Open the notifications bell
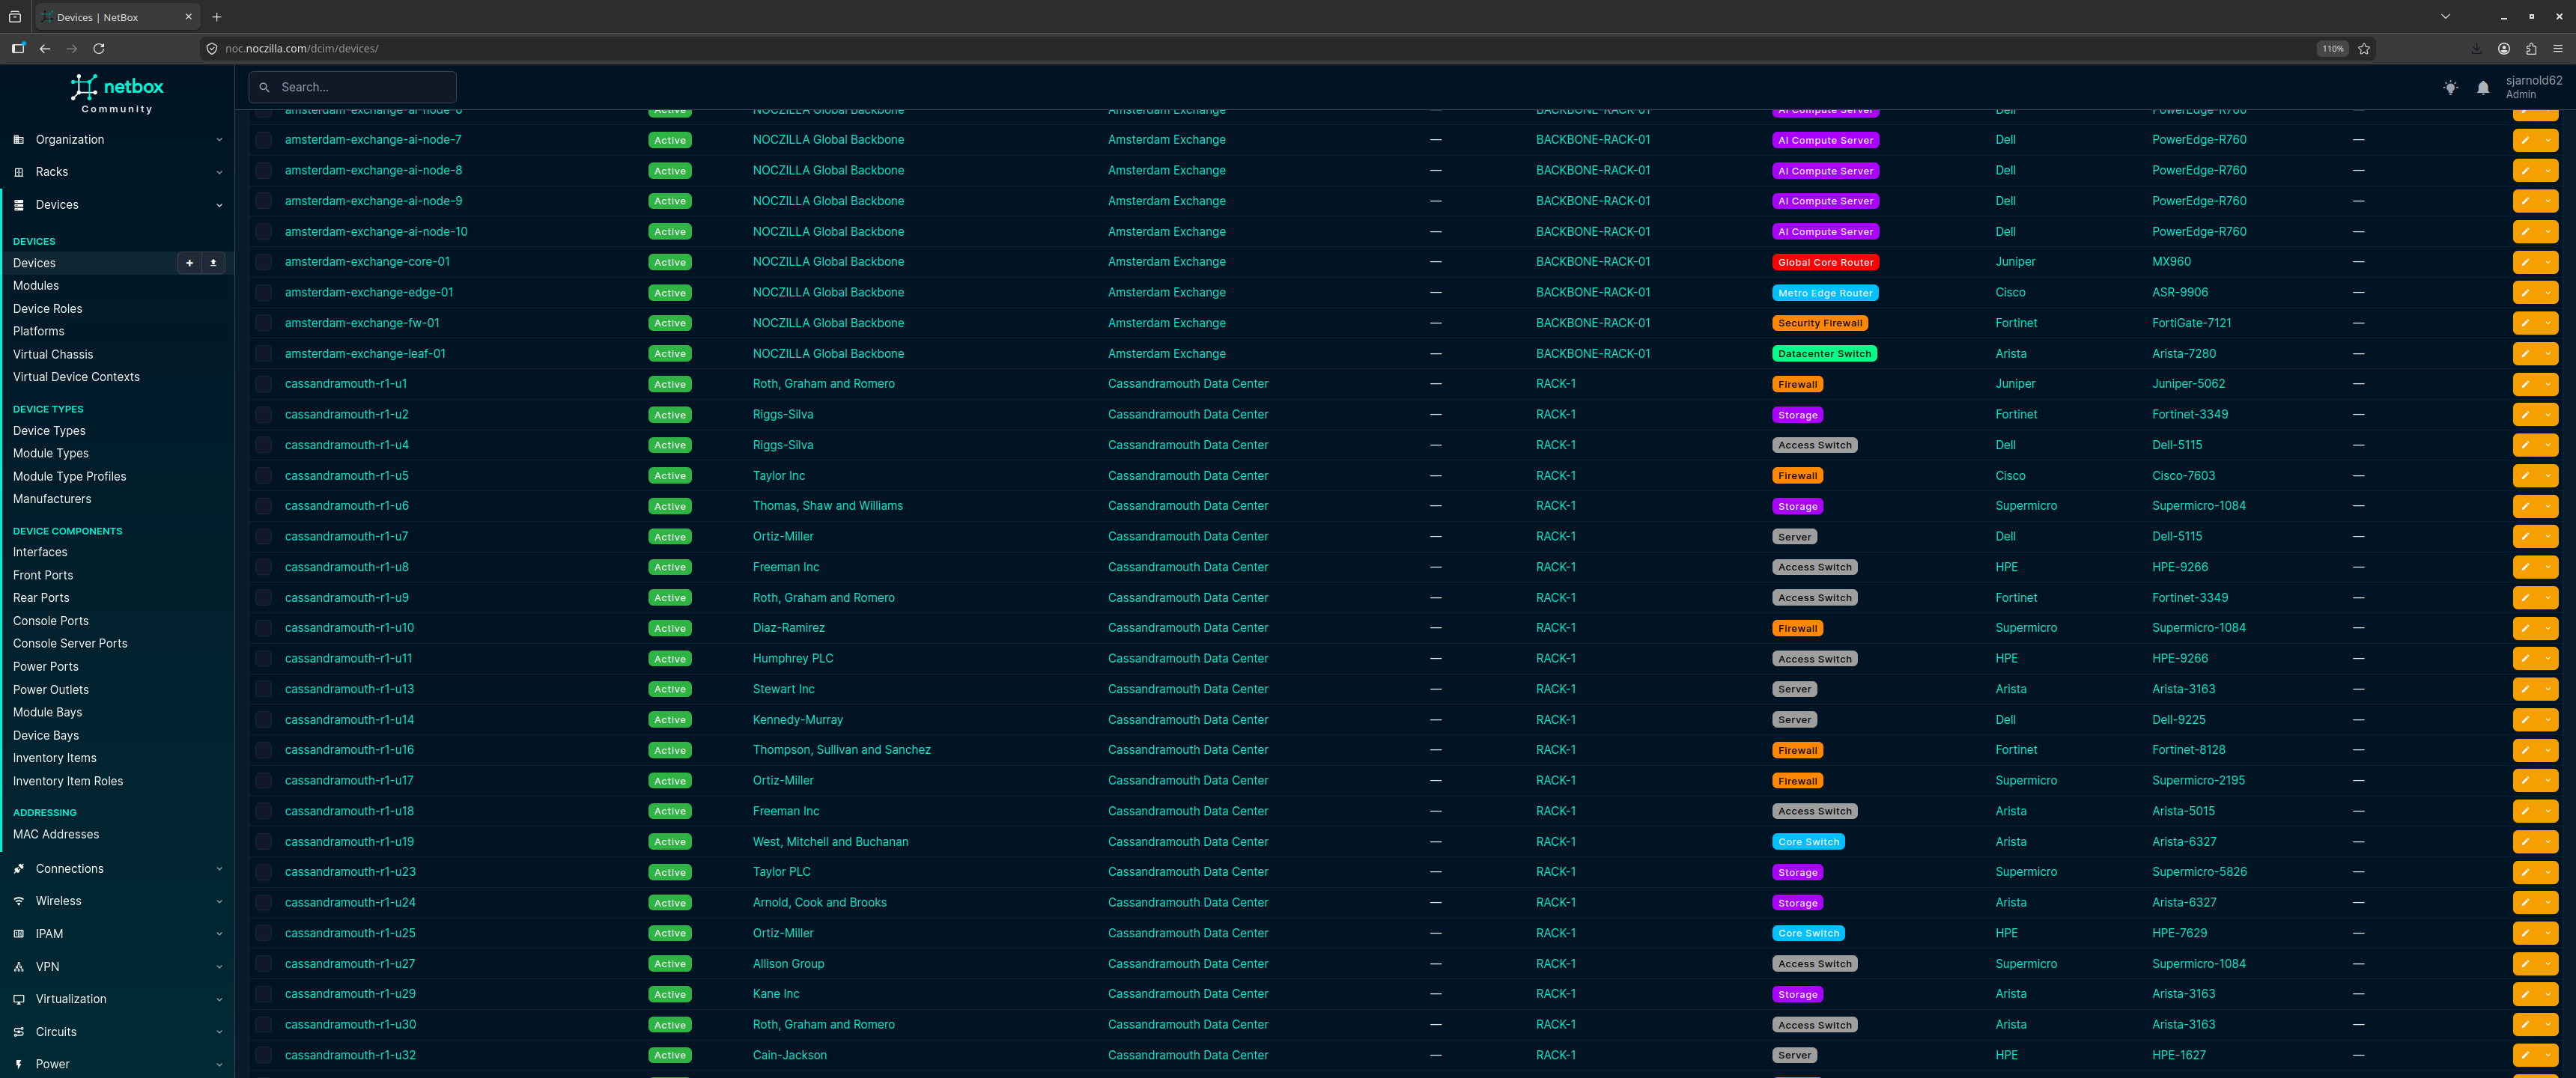The image size is (2576, 1078). (2483, 88)
